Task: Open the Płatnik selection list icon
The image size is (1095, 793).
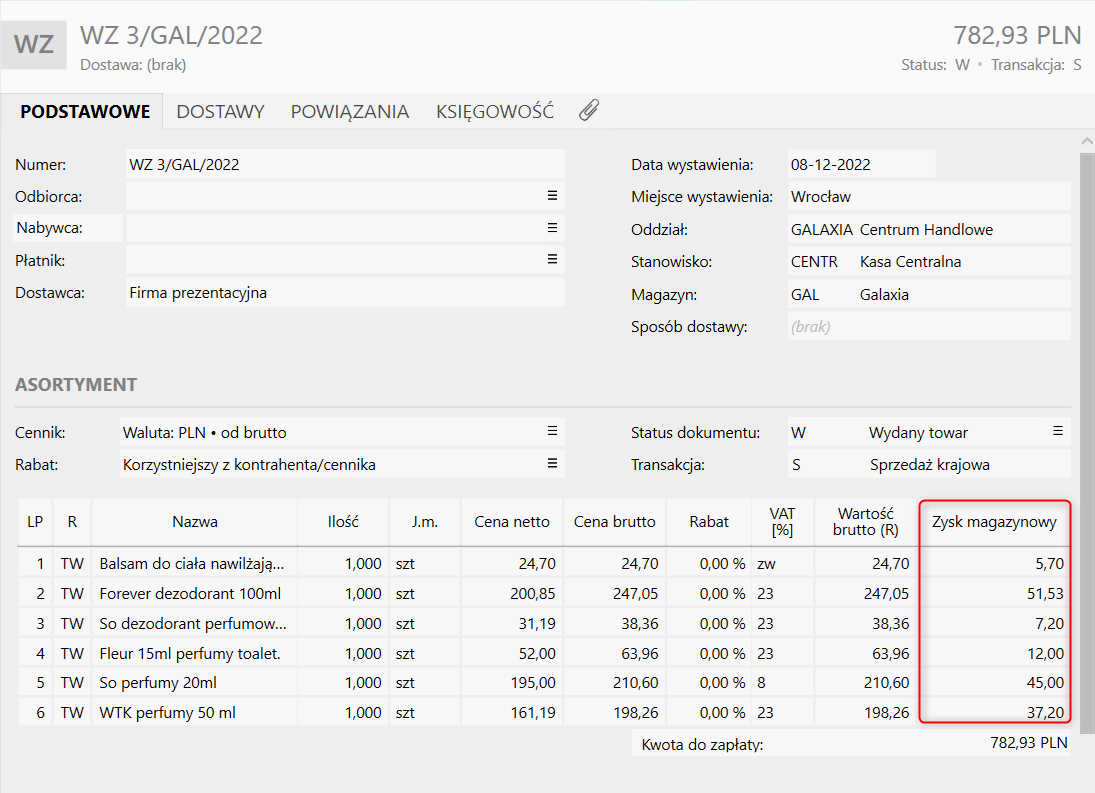Action: click(552, 260)
